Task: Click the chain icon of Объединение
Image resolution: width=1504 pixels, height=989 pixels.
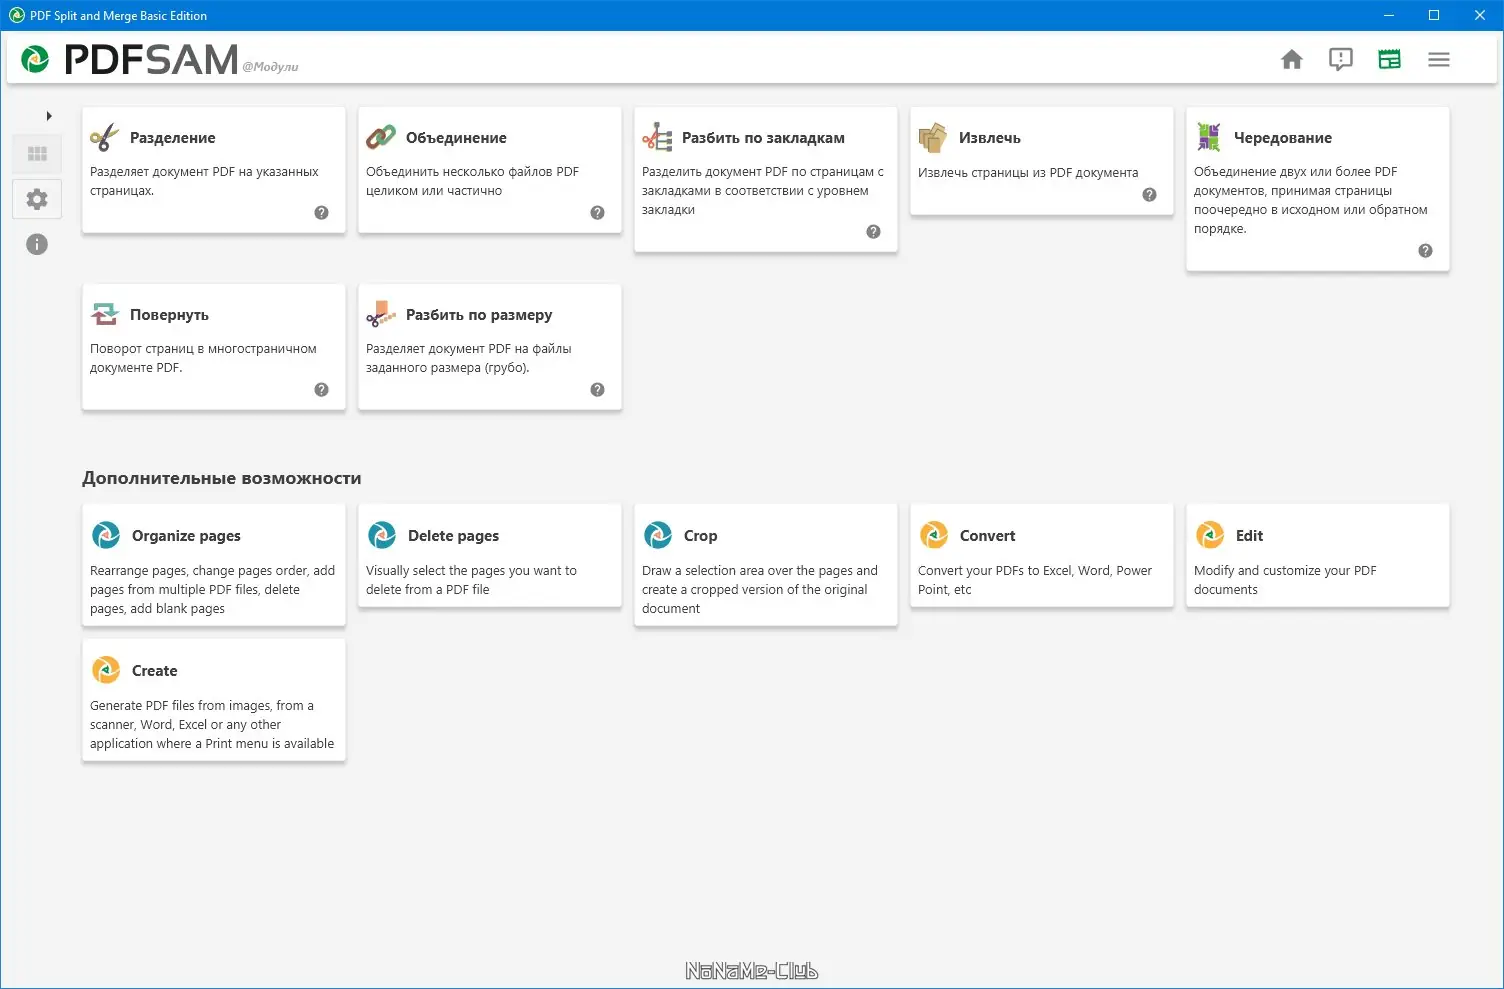Action: tap(380, 138)
